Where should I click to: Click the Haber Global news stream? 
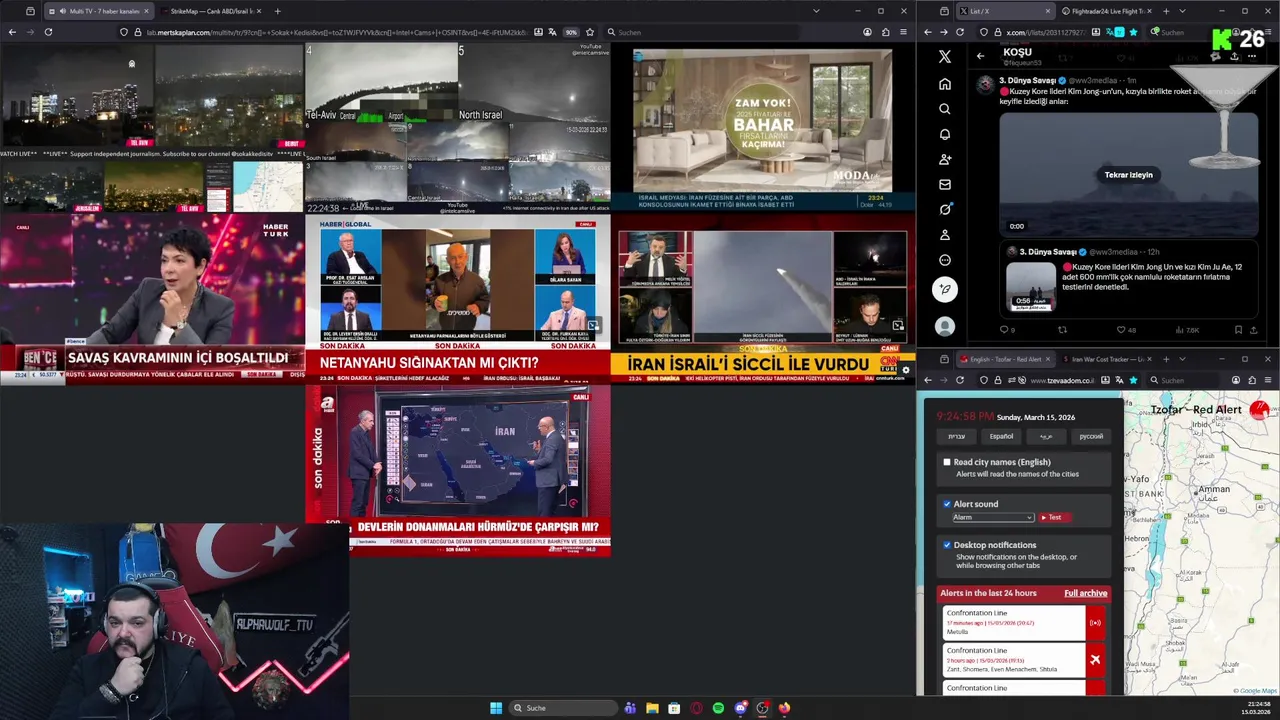(457, 298)
